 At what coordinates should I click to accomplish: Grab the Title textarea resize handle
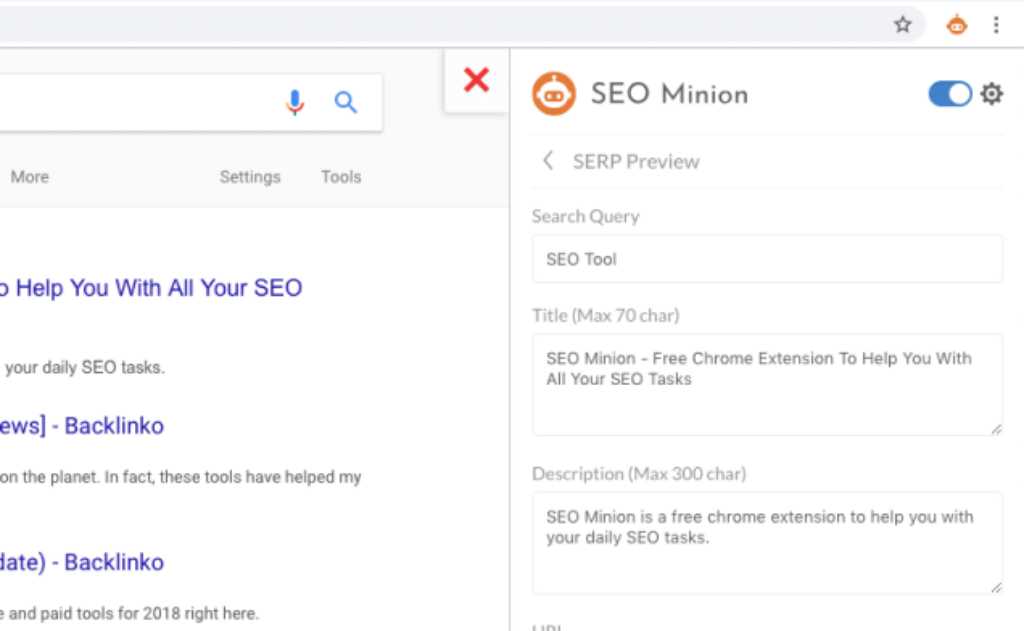[x=996, y=429]
